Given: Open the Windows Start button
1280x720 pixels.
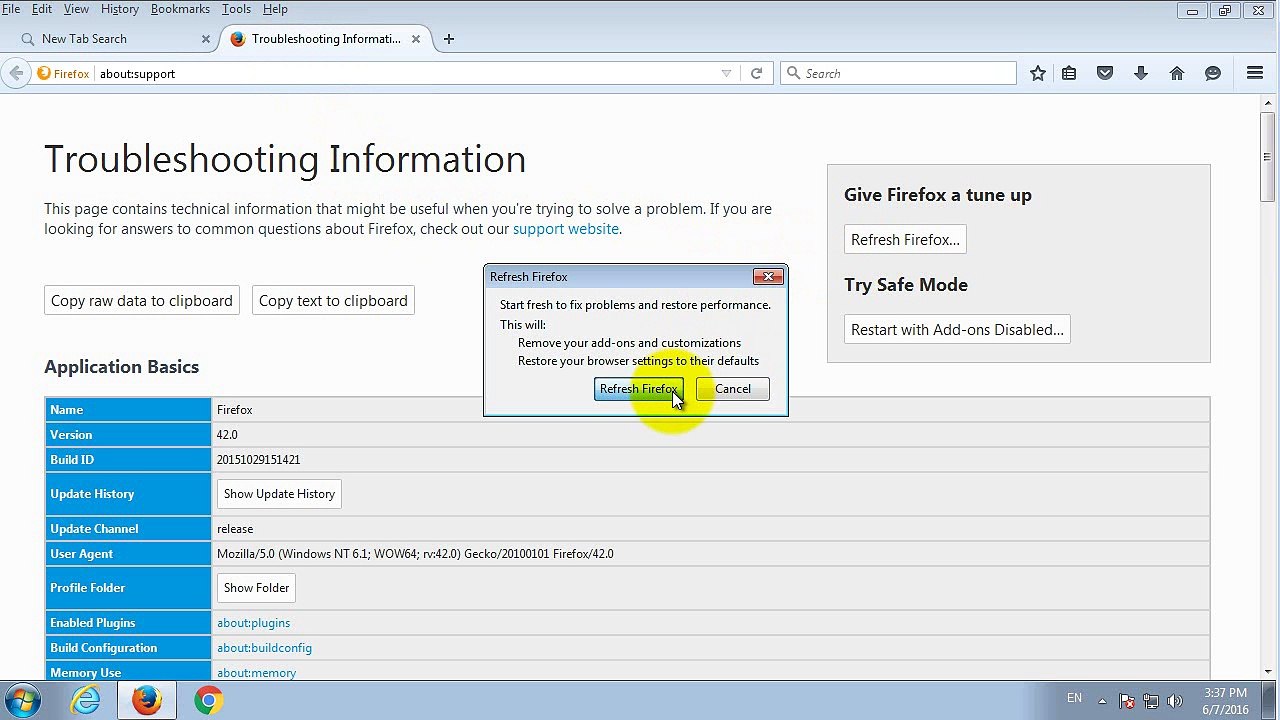Looking at the screenshot, I should (23, 700).
